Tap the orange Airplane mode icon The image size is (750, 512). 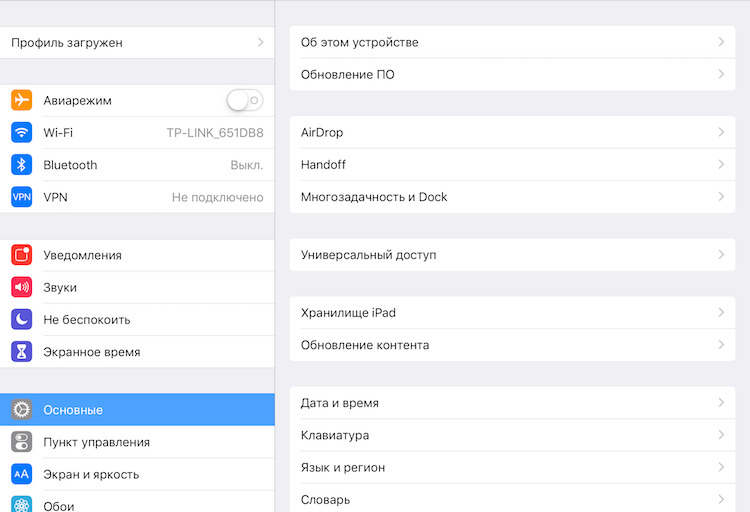point(22,100)
